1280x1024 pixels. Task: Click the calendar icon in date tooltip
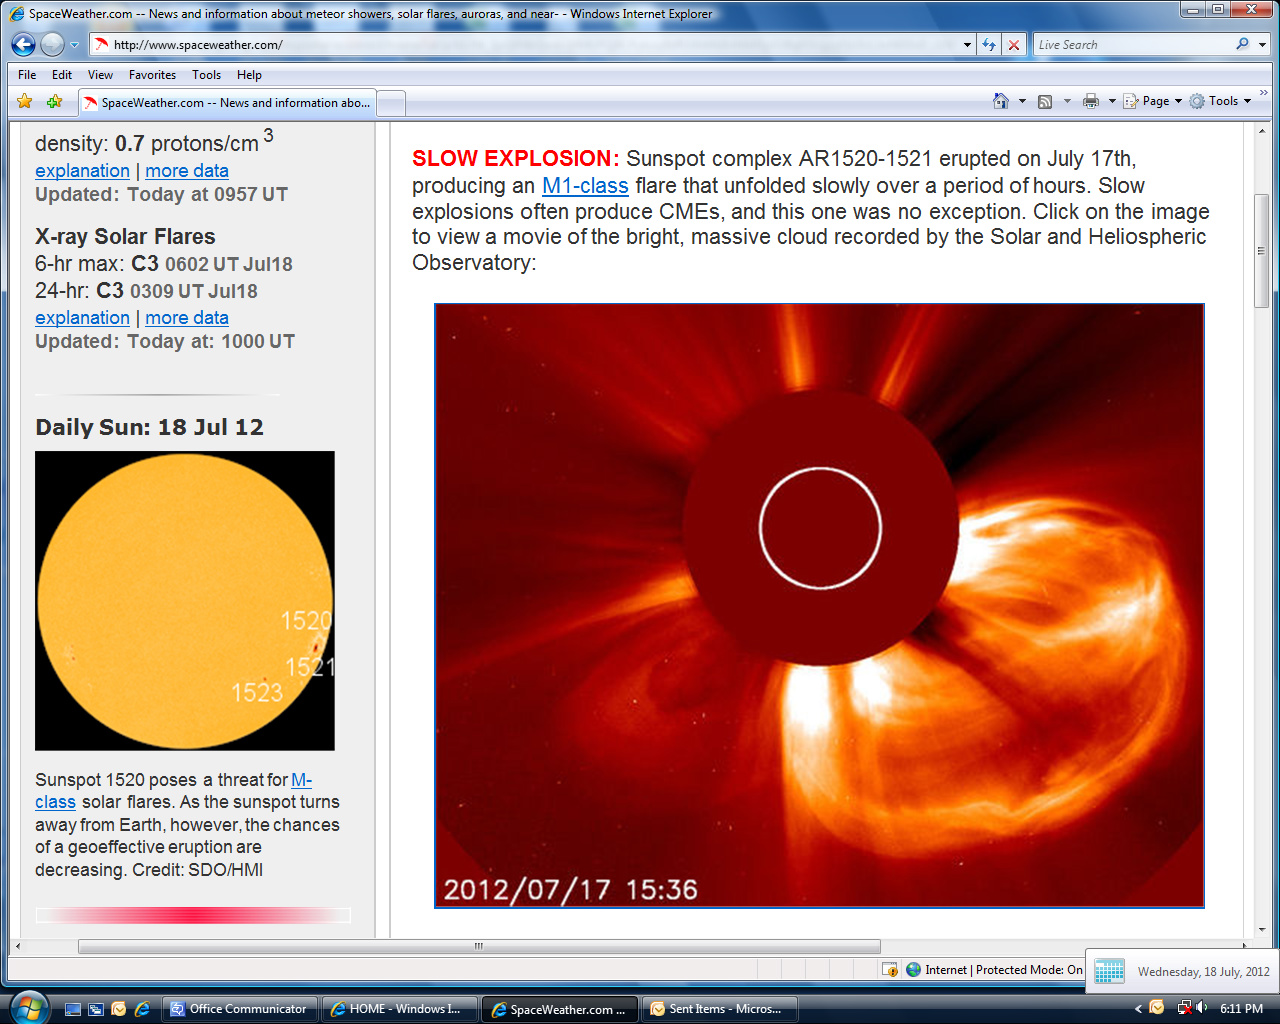tap(1110, 971)
